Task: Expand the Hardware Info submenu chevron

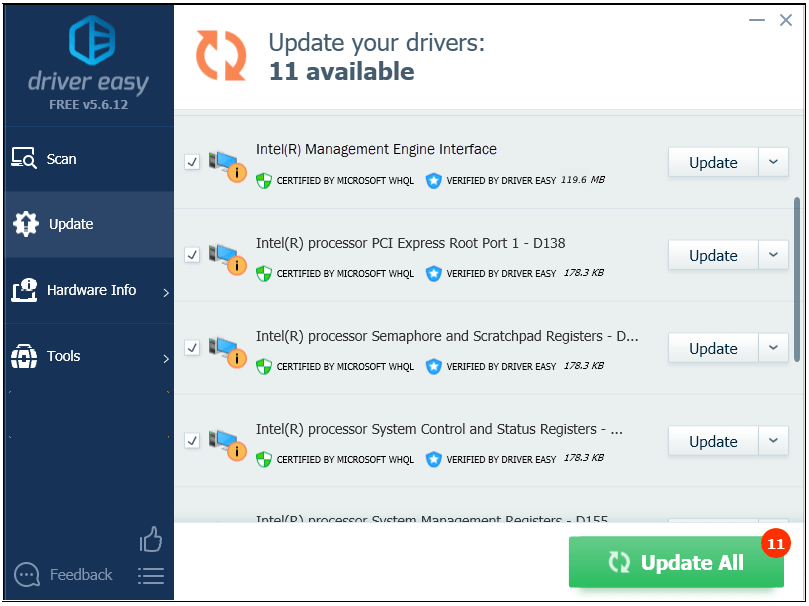Action: 166,290
